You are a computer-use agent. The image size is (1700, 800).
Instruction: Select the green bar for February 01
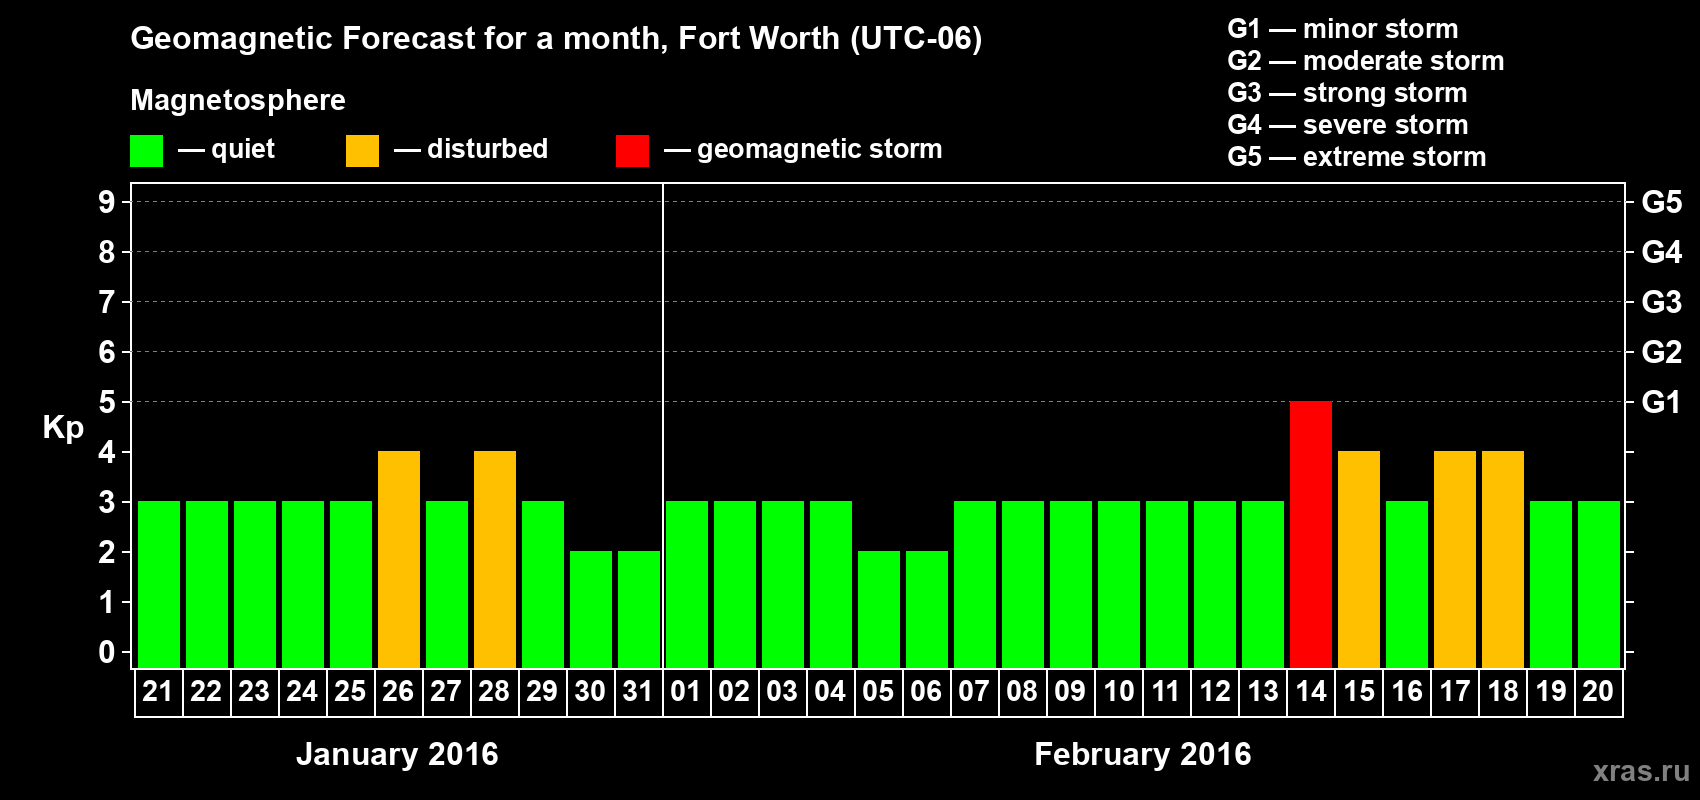click(x=687, y=584)
